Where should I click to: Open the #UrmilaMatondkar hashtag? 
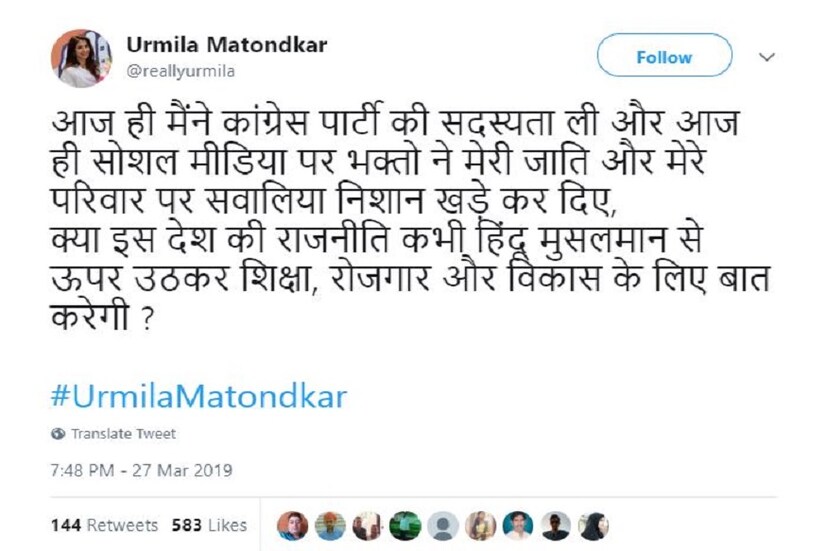(198, 396)
